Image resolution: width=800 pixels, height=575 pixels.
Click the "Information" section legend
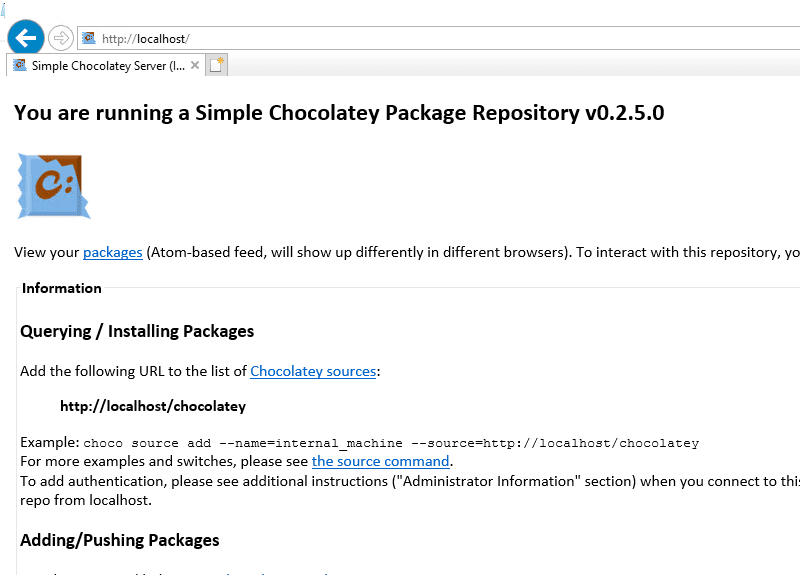tap(62, 288)
